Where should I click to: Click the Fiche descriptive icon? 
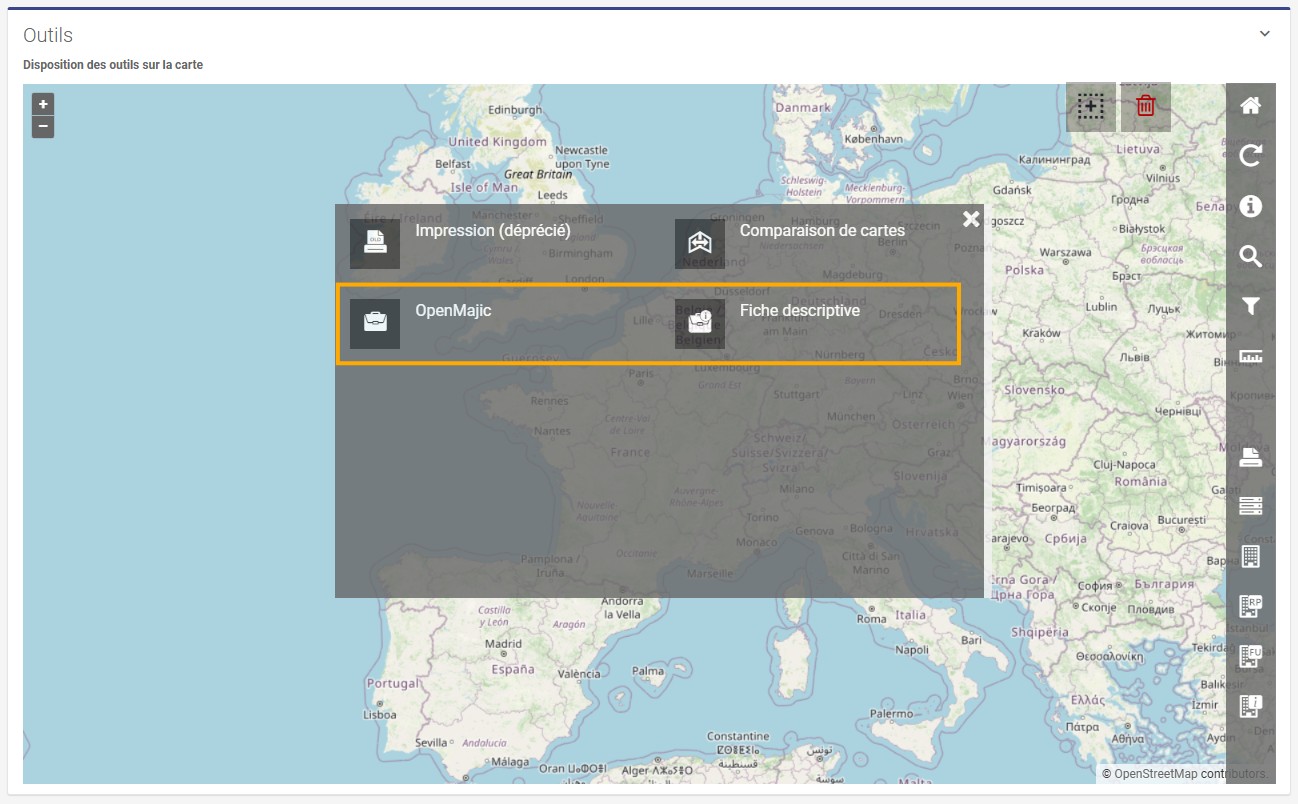tap(700, 324)
